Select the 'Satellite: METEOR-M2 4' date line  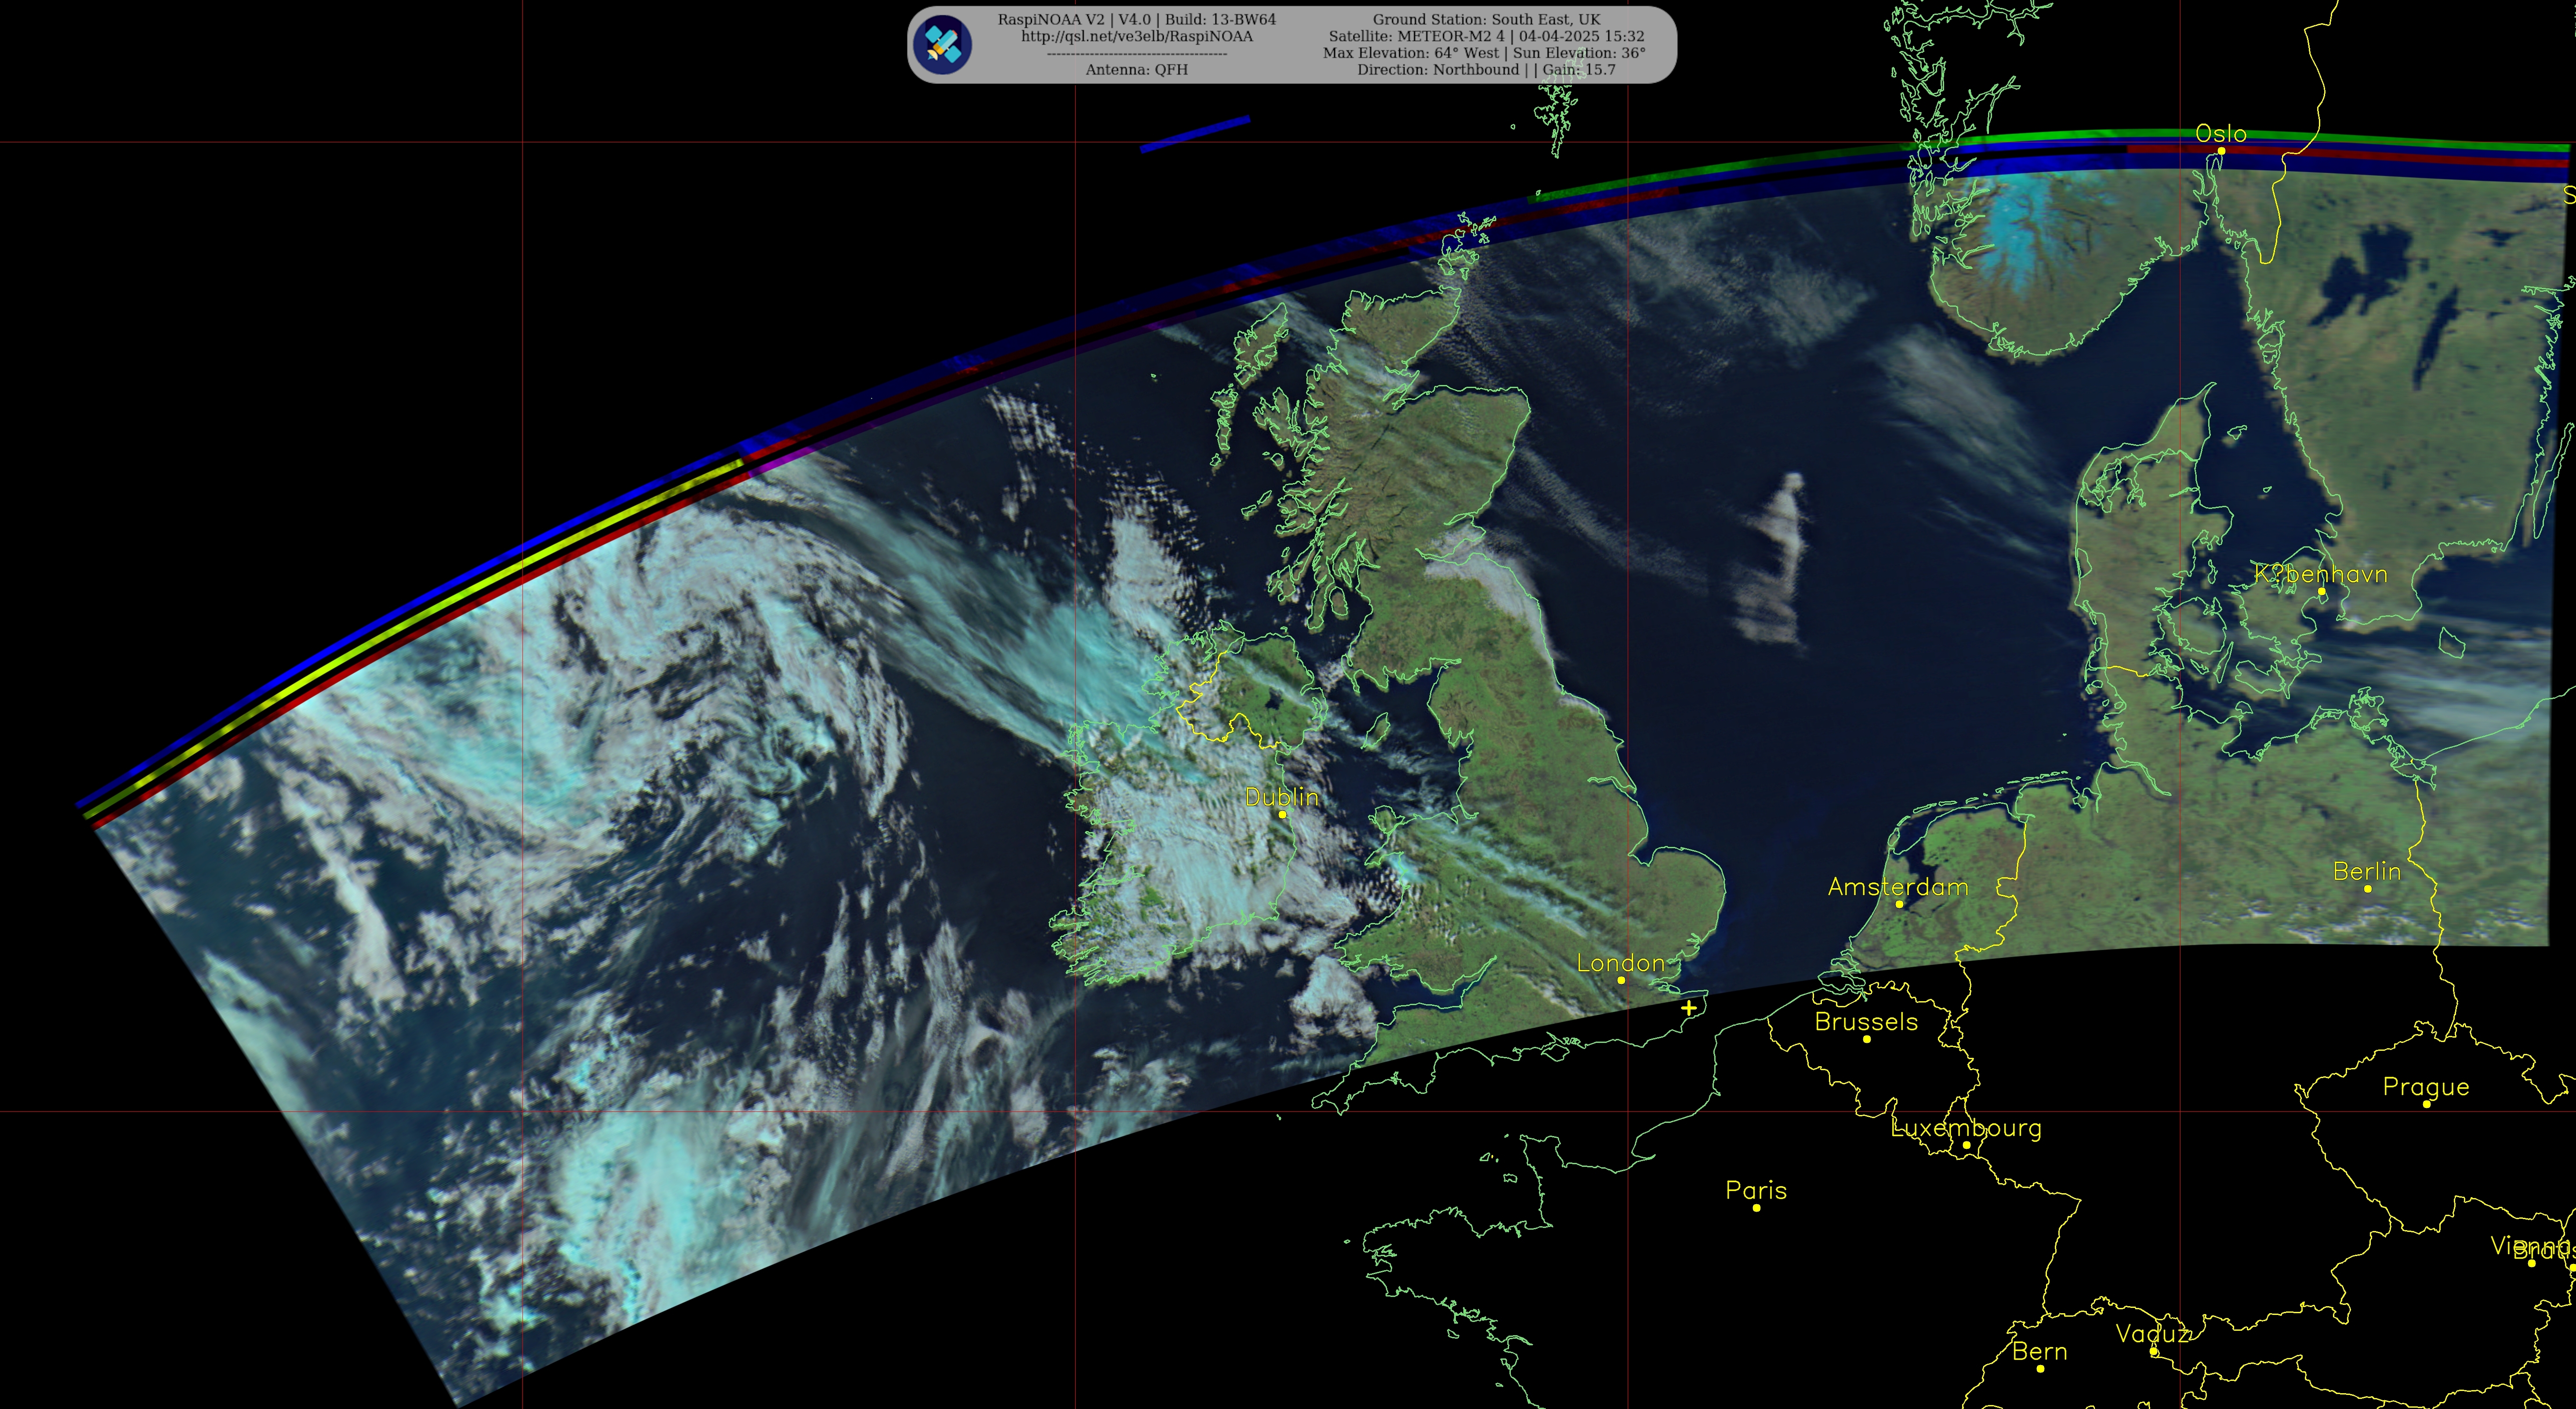click(x=1486, y=36)
